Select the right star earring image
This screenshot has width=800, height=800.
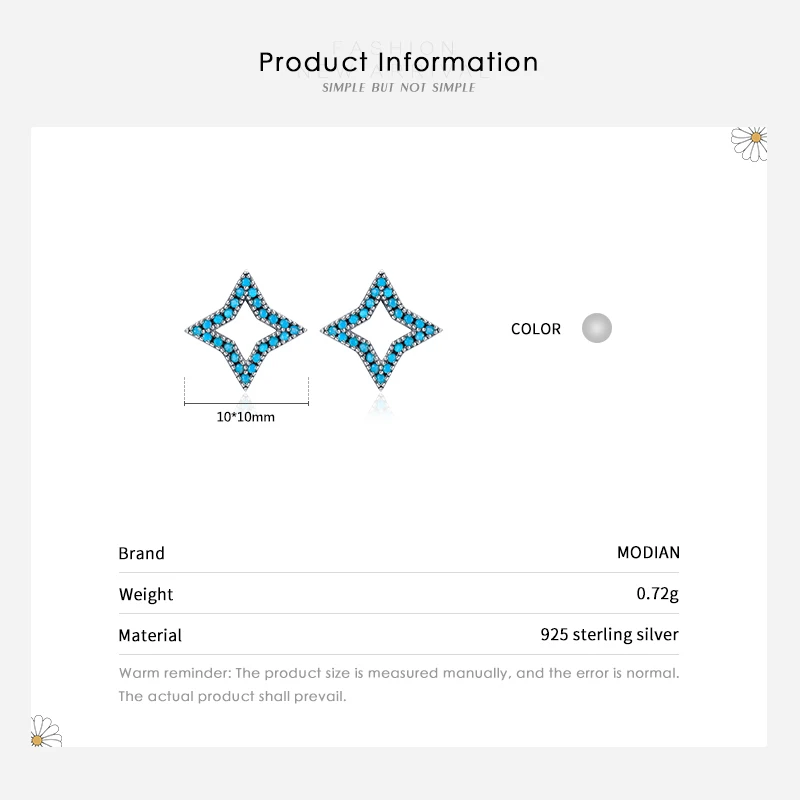click(383, 329)
